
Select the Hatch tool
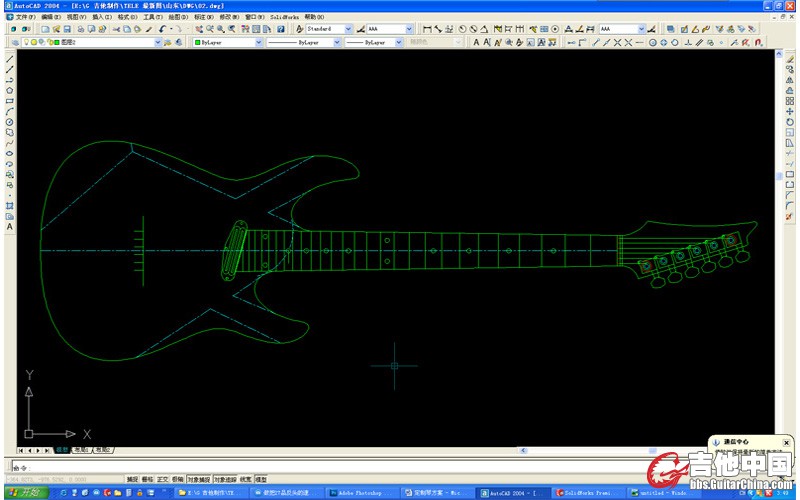coord(10,206)
